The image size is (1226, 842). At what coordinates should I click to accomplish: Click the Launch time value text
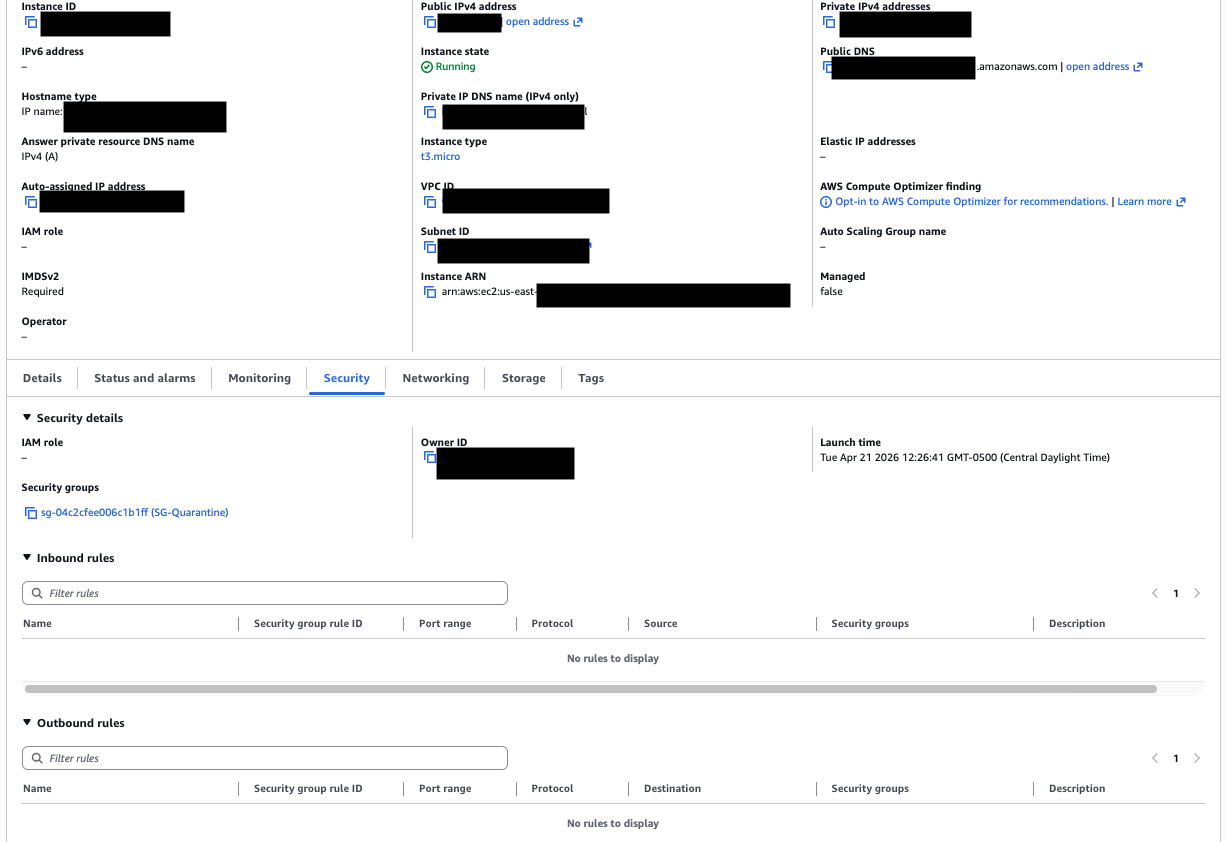[965, 458]
